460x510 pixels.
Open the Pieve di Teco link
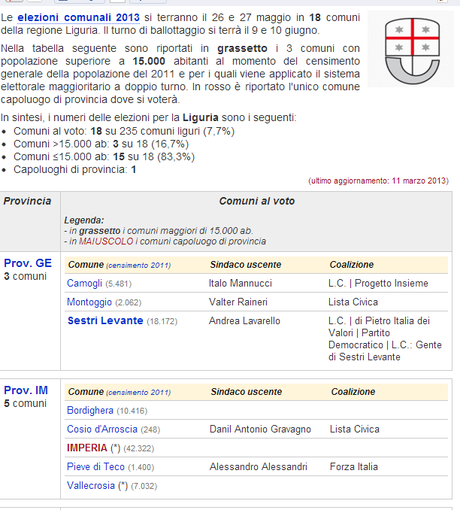[96, 466]
